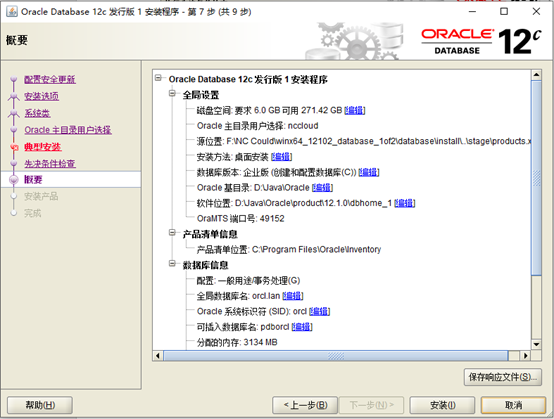Click the vertical scrollbar down arrow

536,344
